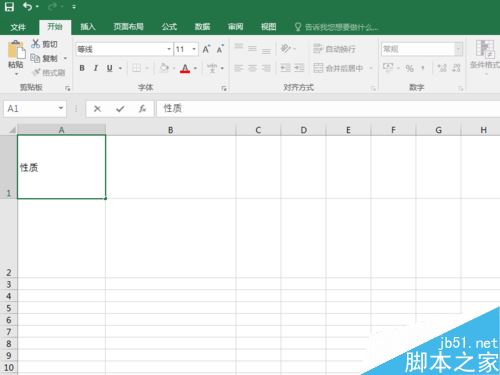
Task: Click the Align Right icon
Action: tap(266, 68)
